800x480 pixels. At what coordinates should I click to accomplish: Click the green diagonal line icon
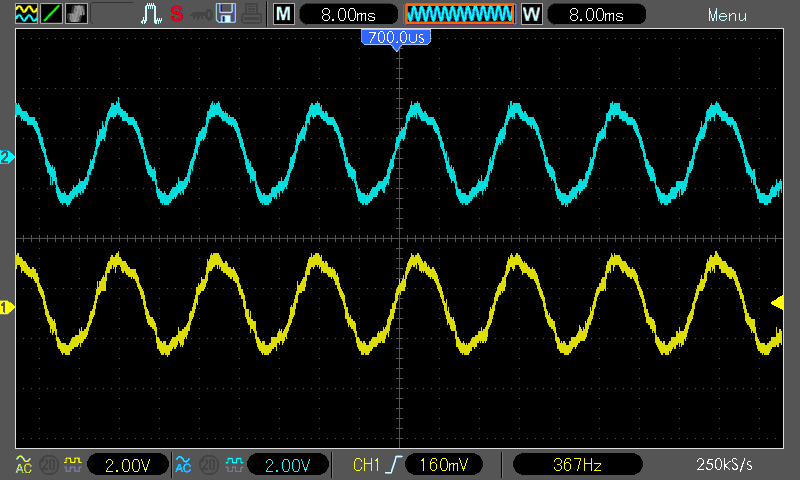pos(52,14)
